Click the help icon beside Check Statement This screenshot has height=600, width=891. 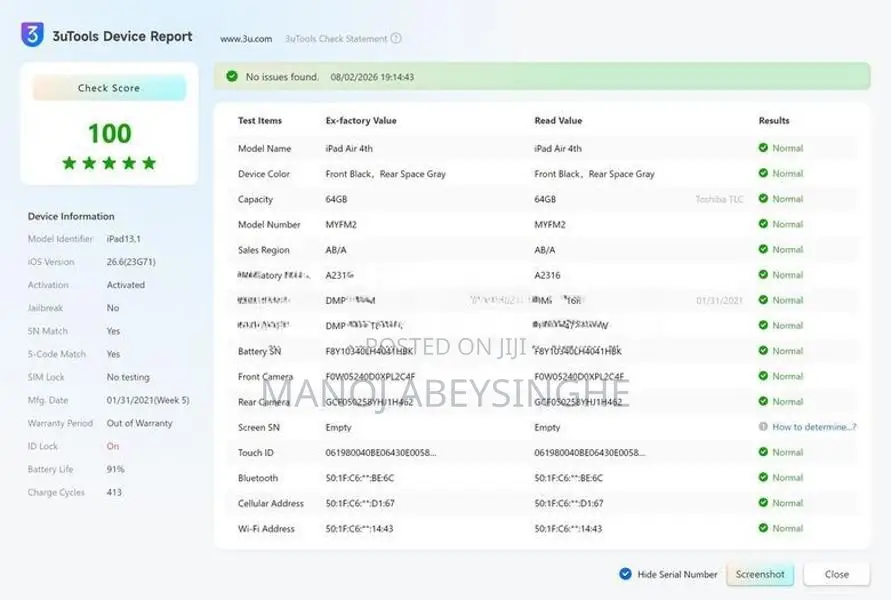pos(396,38)
